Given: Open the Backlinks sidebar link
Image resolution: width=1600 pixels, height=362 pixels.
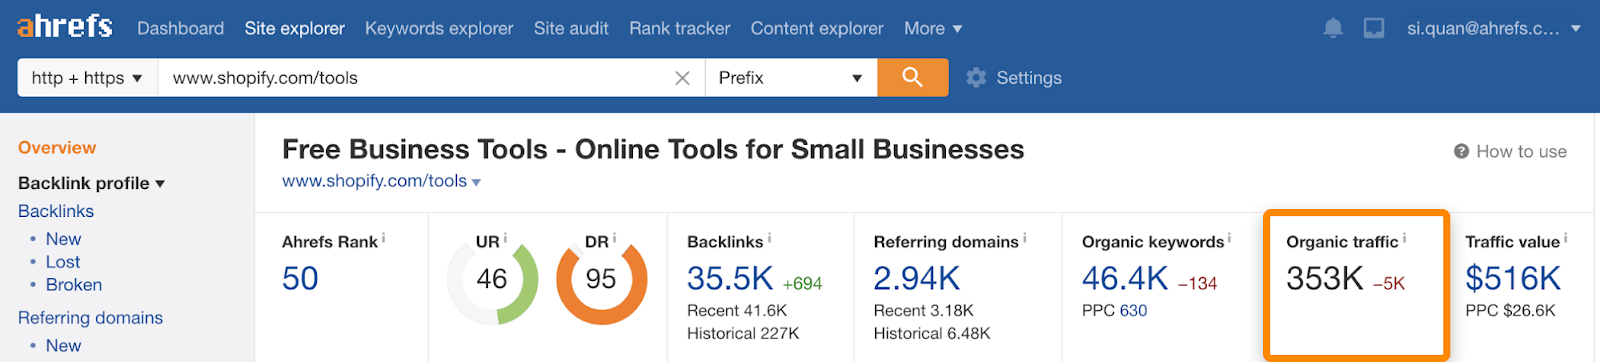Looking at the screenshot, I should pyautogui.click(x=56, y=211).
